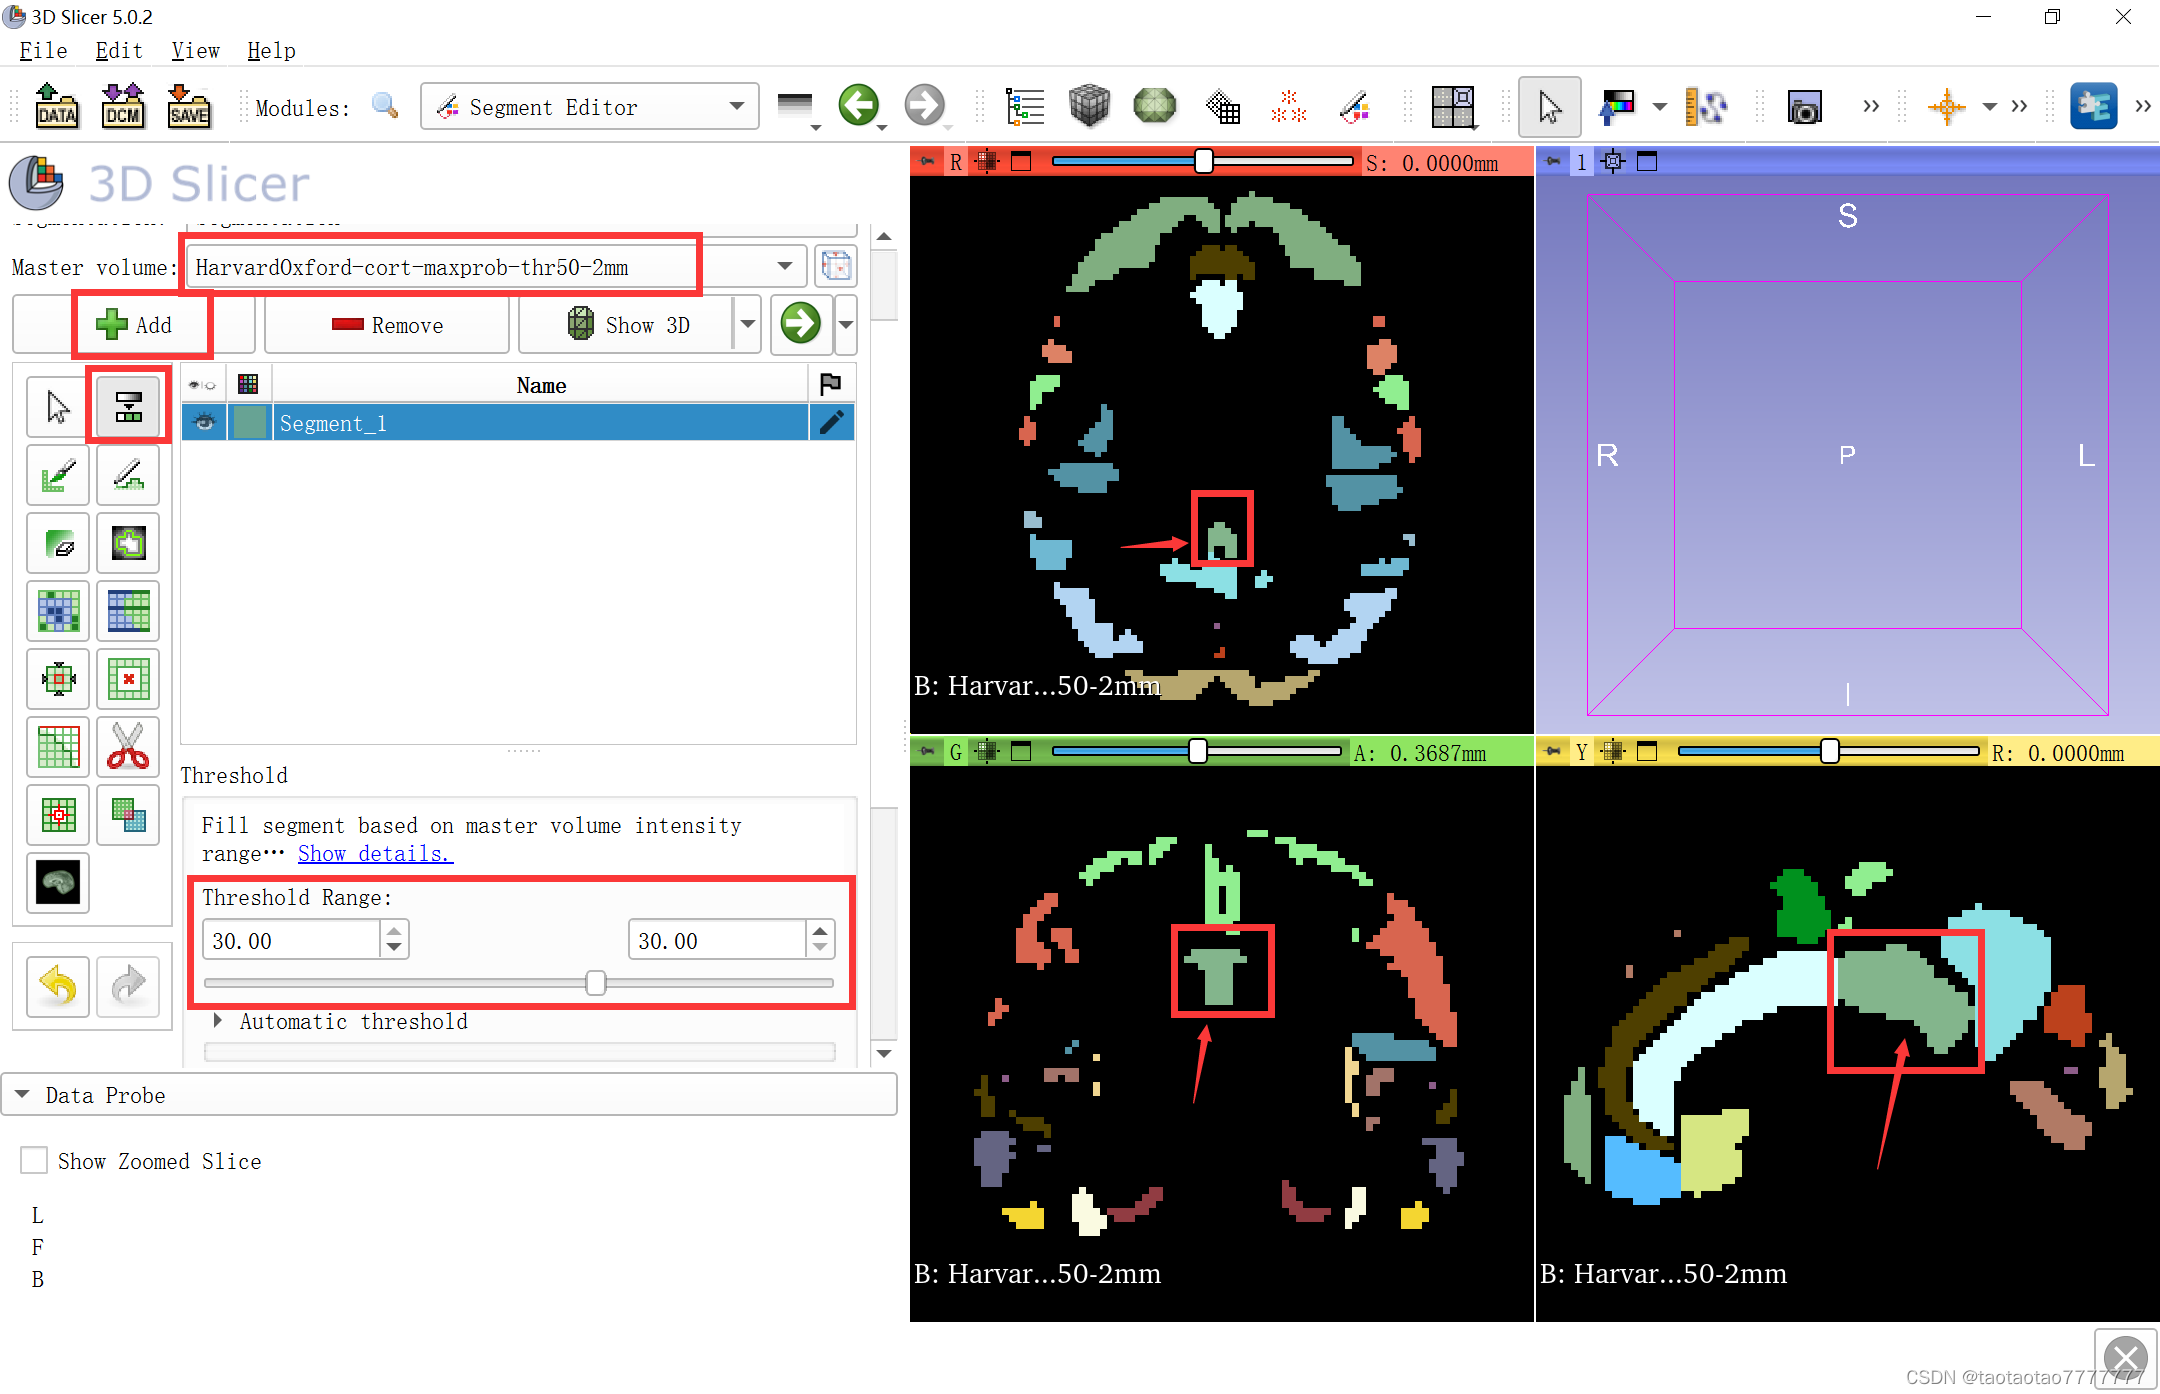Click the lower Threshold Range value field
Screen dimensions: 2160x1394
[290, 939]
